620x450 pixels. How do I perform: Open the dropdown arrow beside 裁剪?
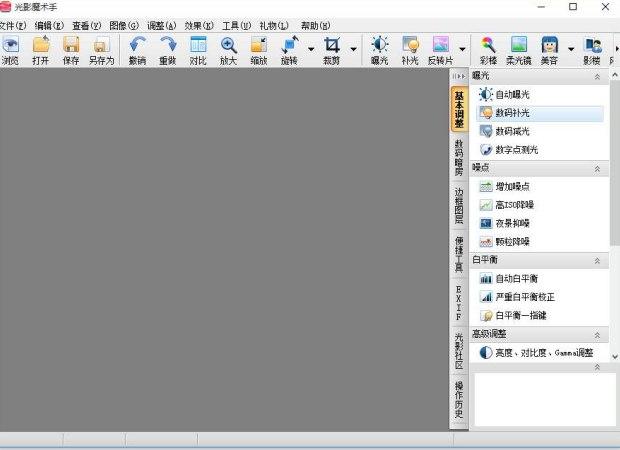353,49
